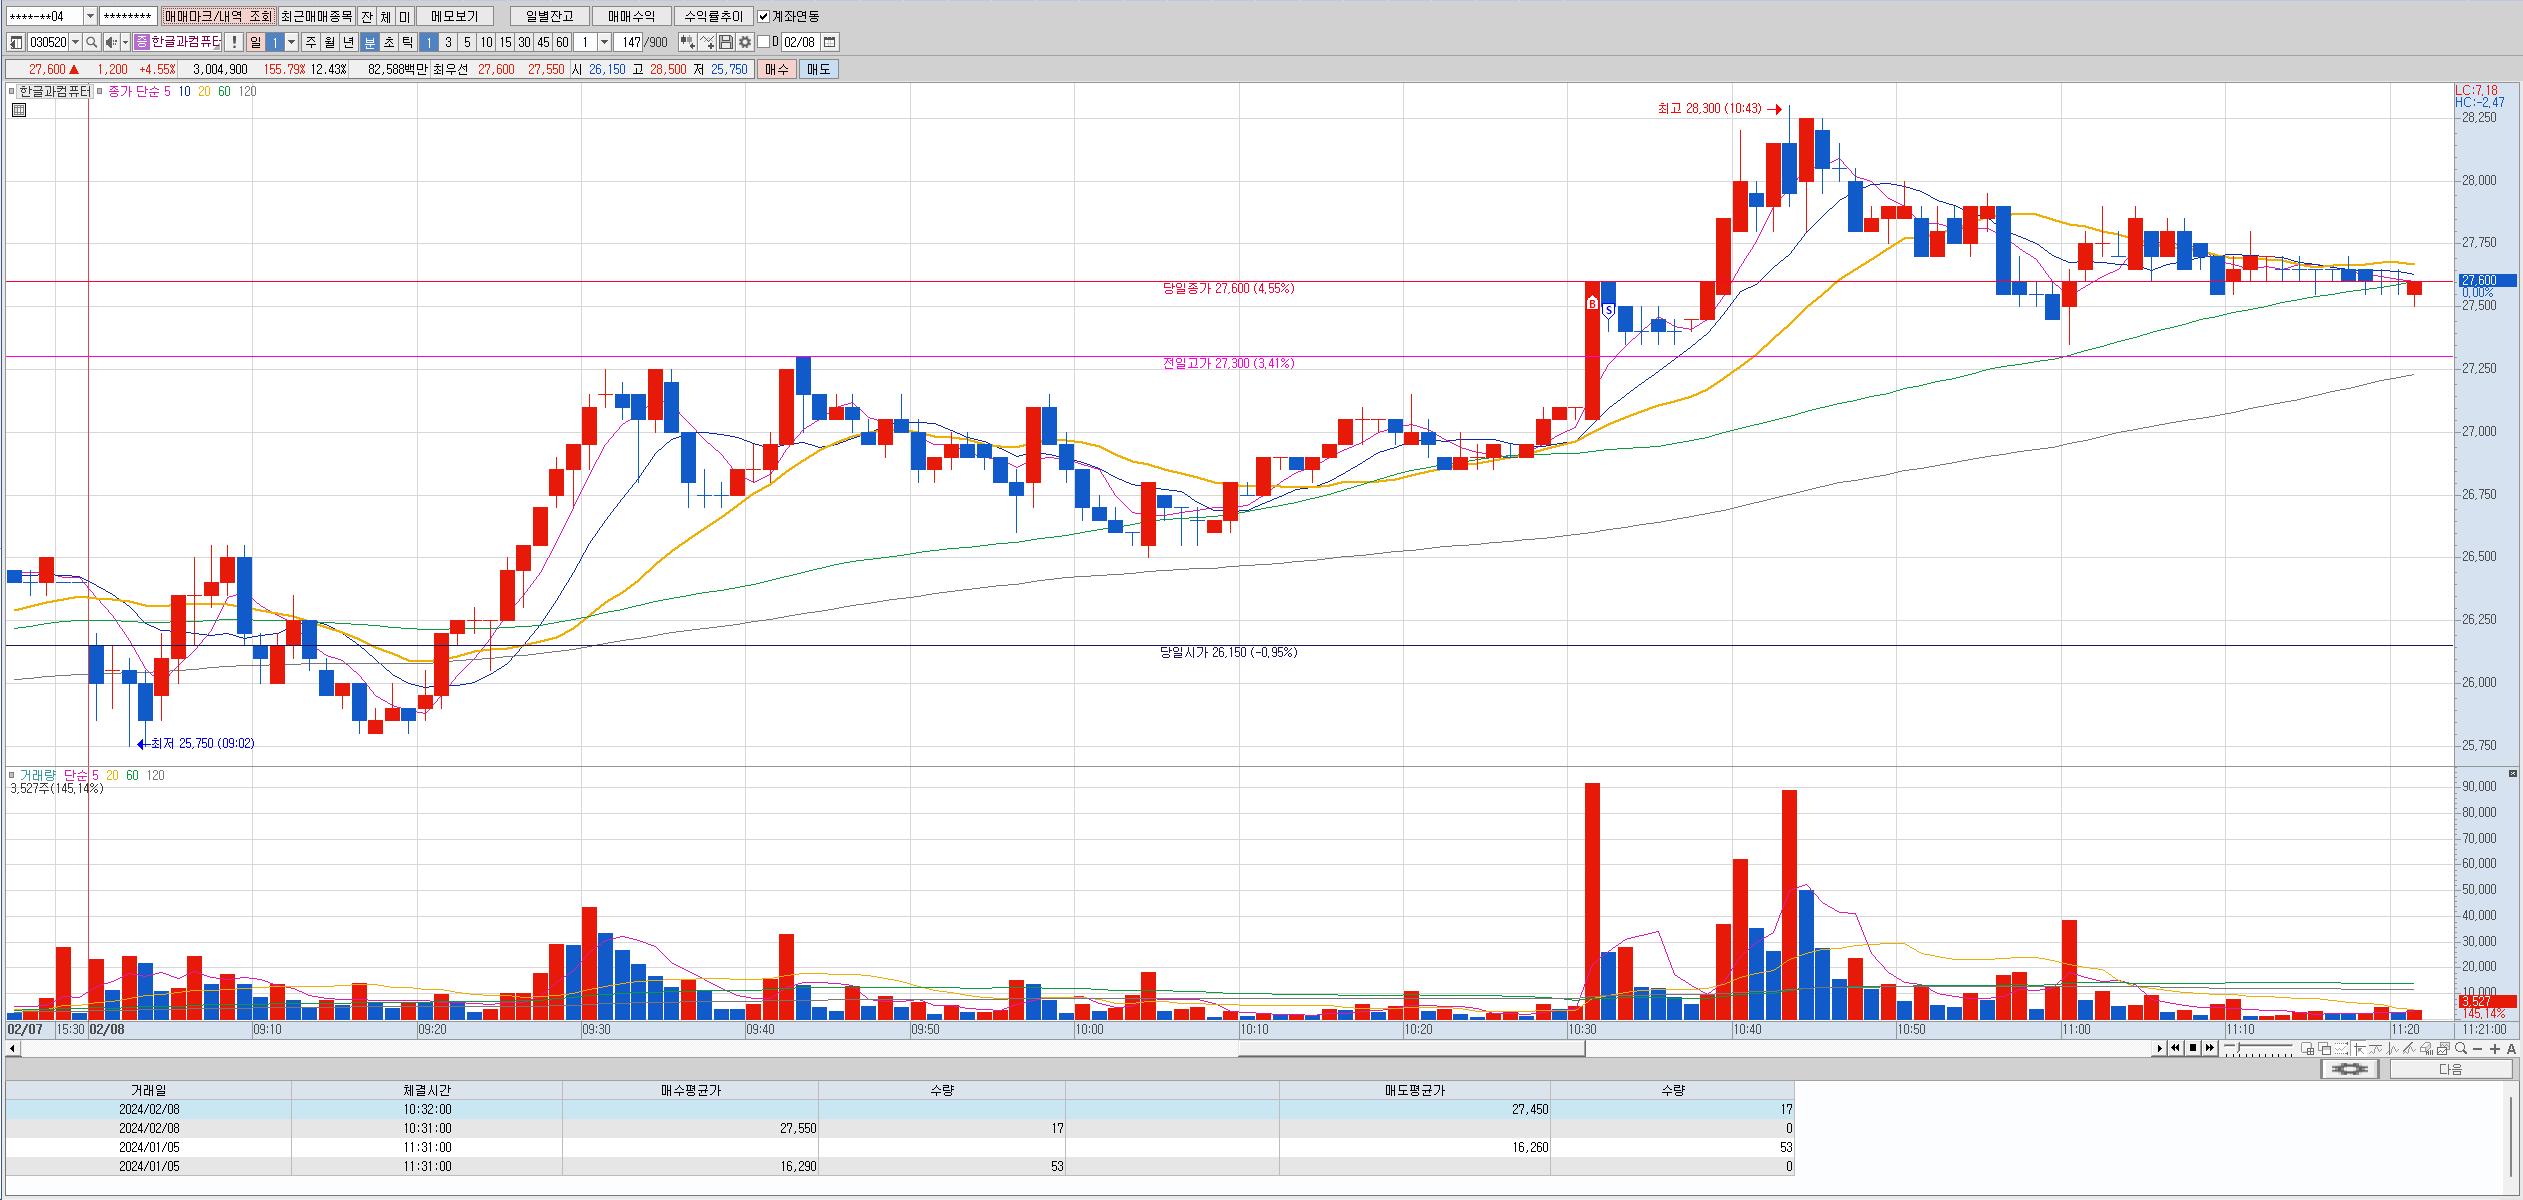Click the chart magnifier icon at bottom right
This screenshot has height=1200, width=2523.
(x=2460, y=1048)
